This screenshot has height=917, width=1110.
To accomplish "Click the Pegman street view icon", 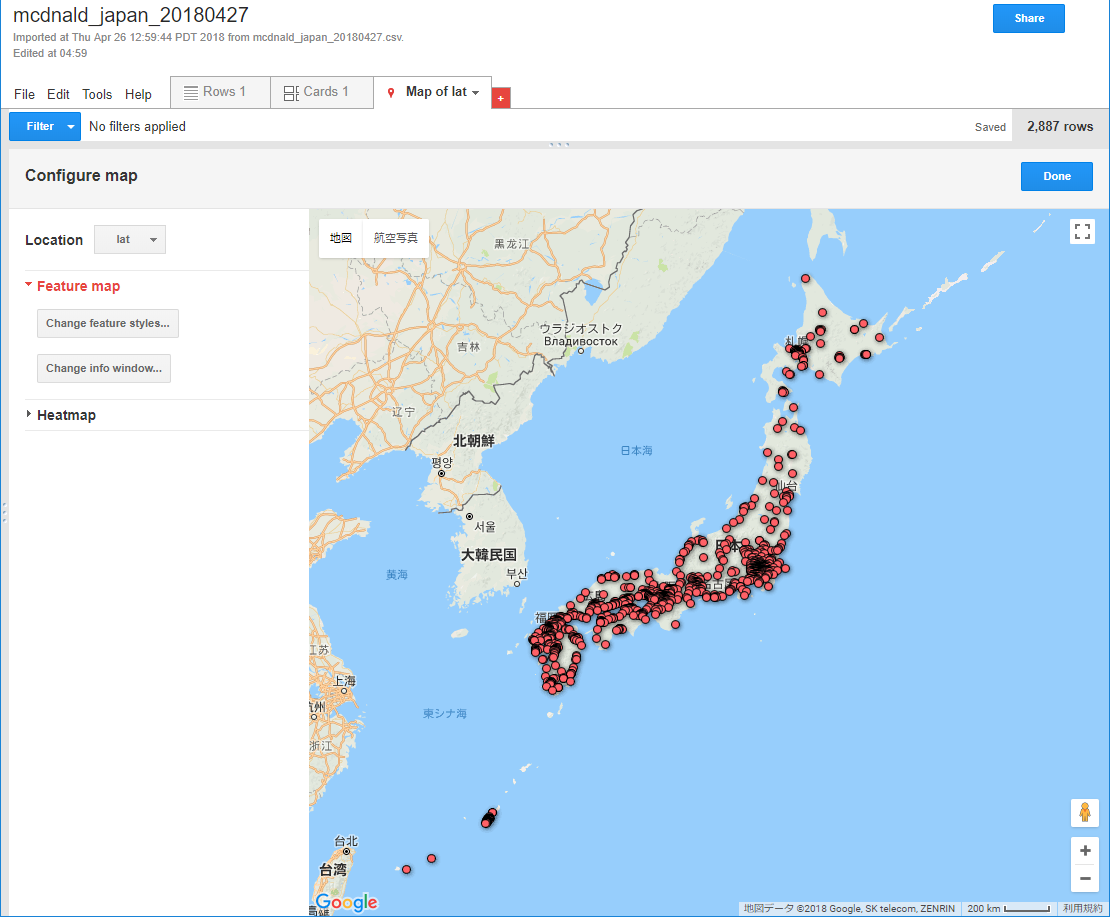I will pos(1085,813).
